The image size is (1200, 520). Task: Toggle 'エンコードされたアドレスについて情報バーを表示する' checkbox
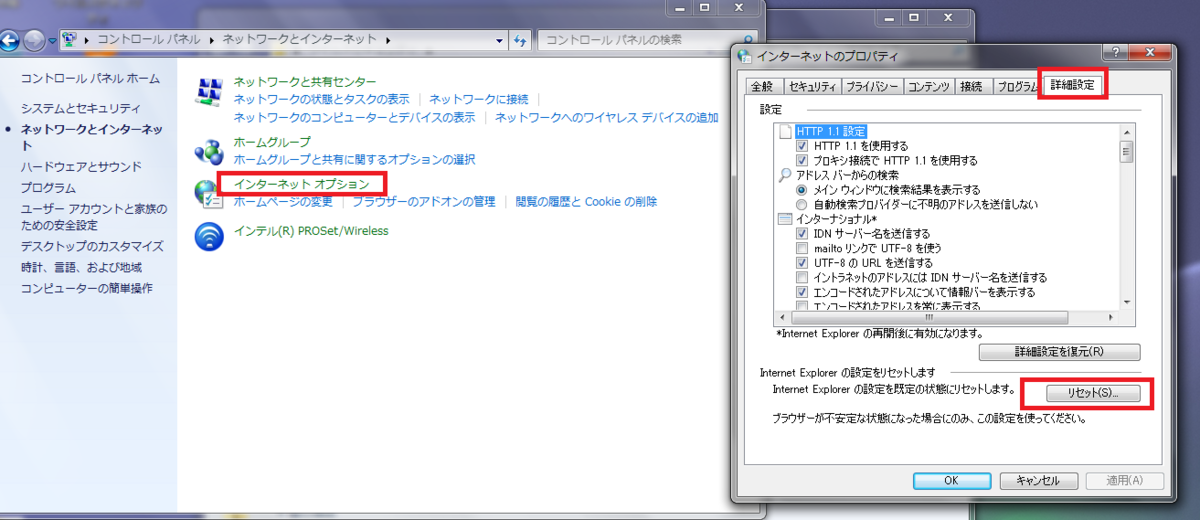(x=802, y=292)
